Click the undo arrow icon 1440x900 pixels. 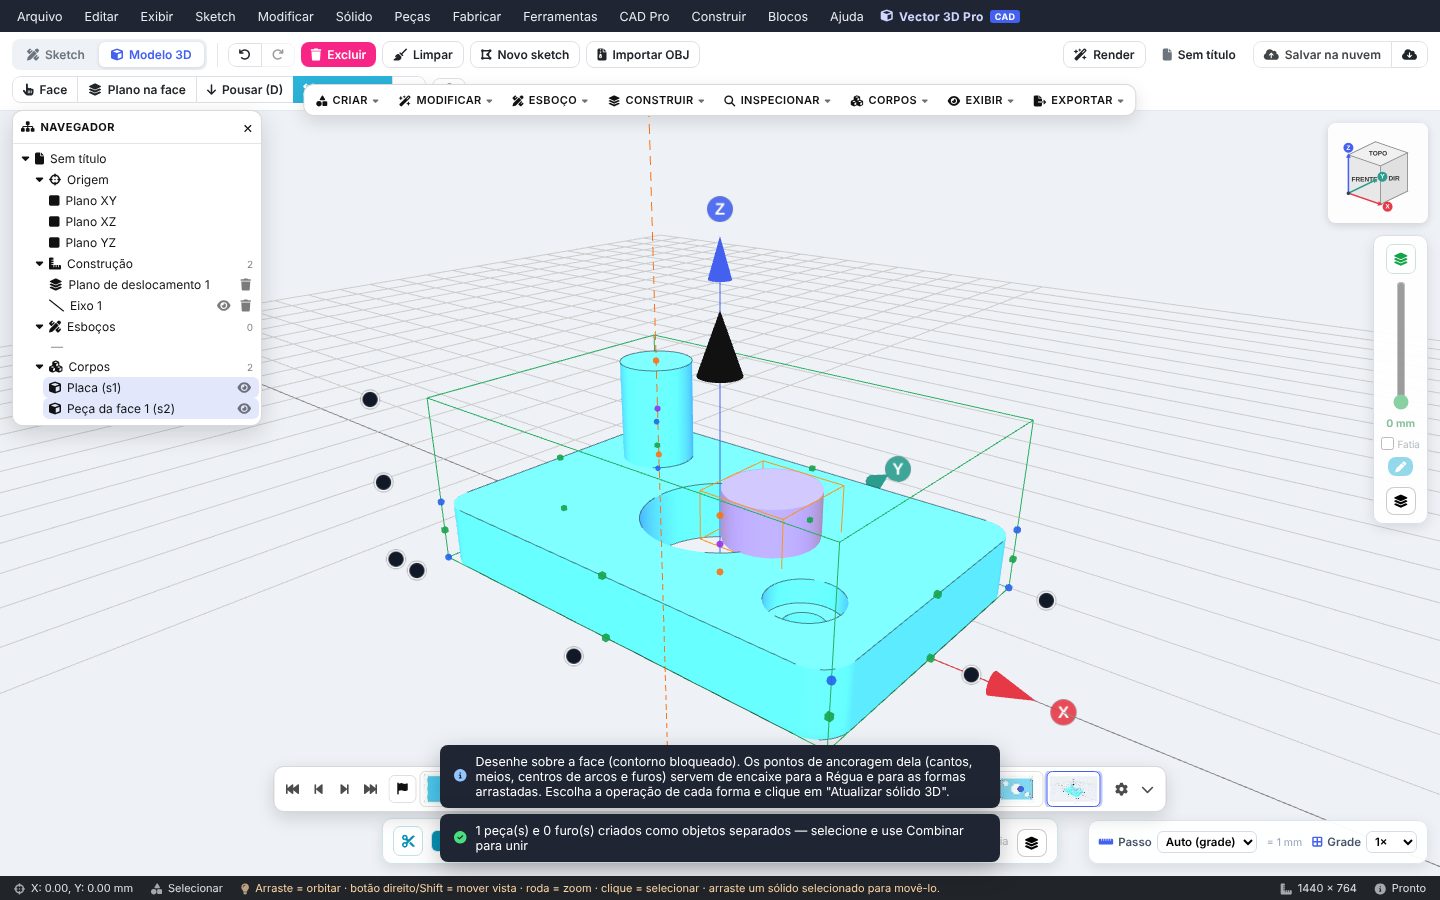click(244, 55)
